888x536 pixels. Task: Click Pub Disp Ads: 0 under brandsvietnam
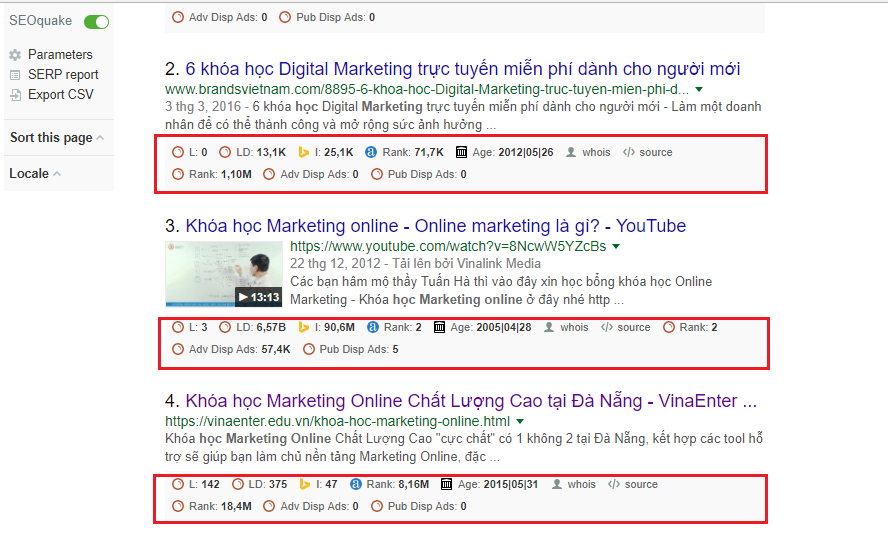coord(419,174)
